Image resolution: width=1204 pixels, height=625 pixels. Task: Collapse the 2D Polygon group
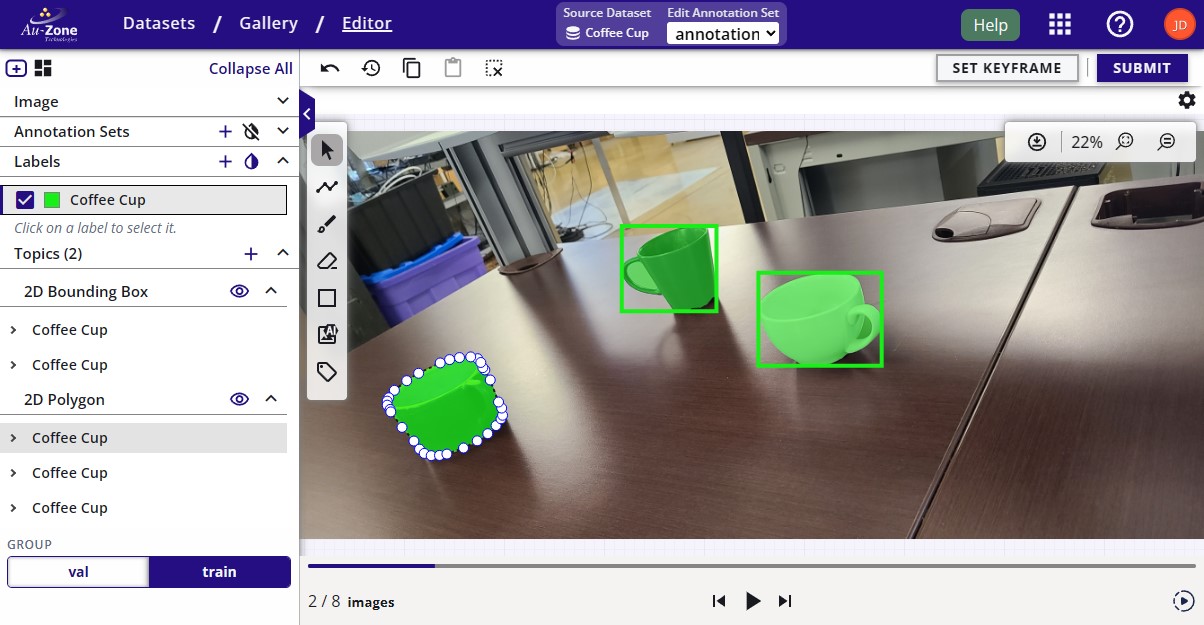270,399
